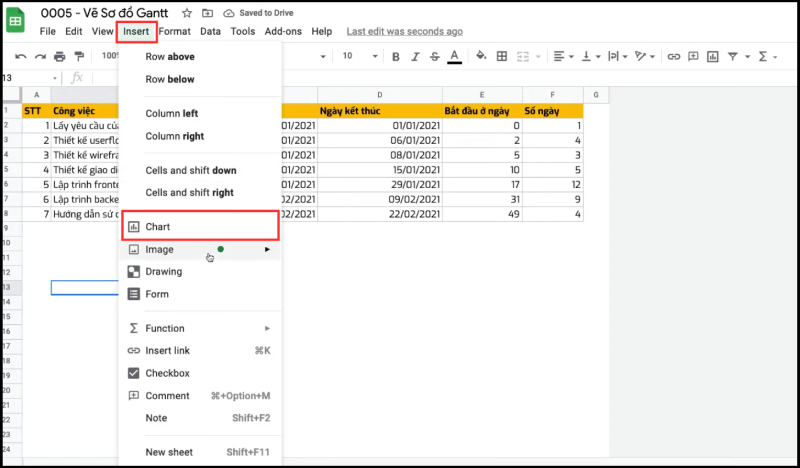Select Form in the Insert menu
800x468 pixels.
[x=200, y=294]
